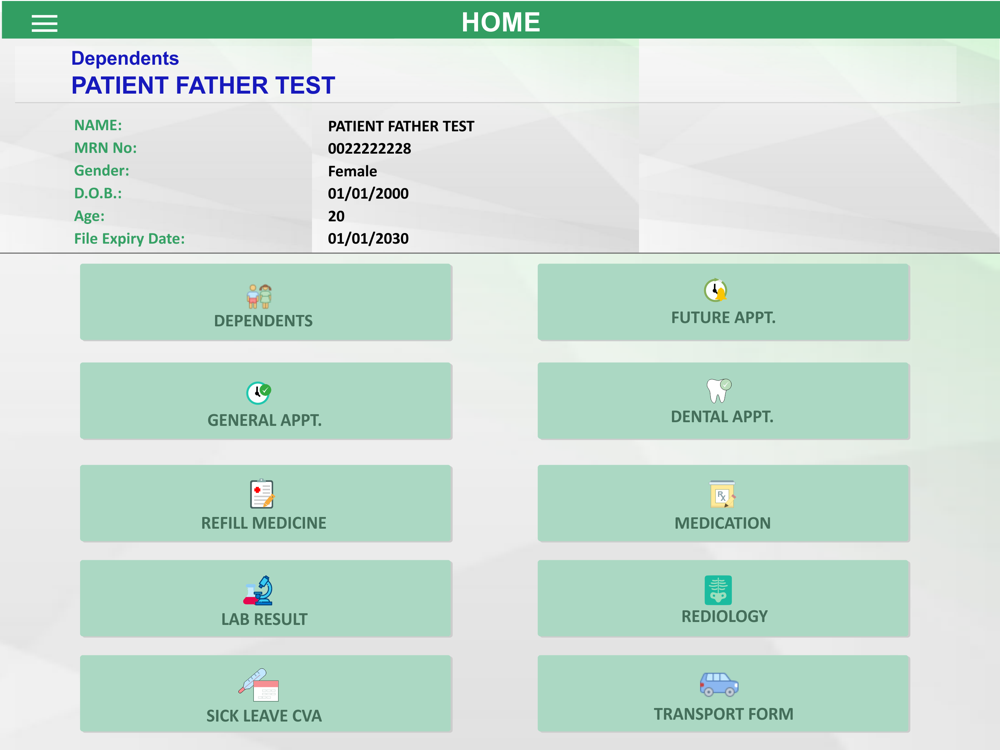Open the FUTURE APPT. label

click(x=723, y=318)
